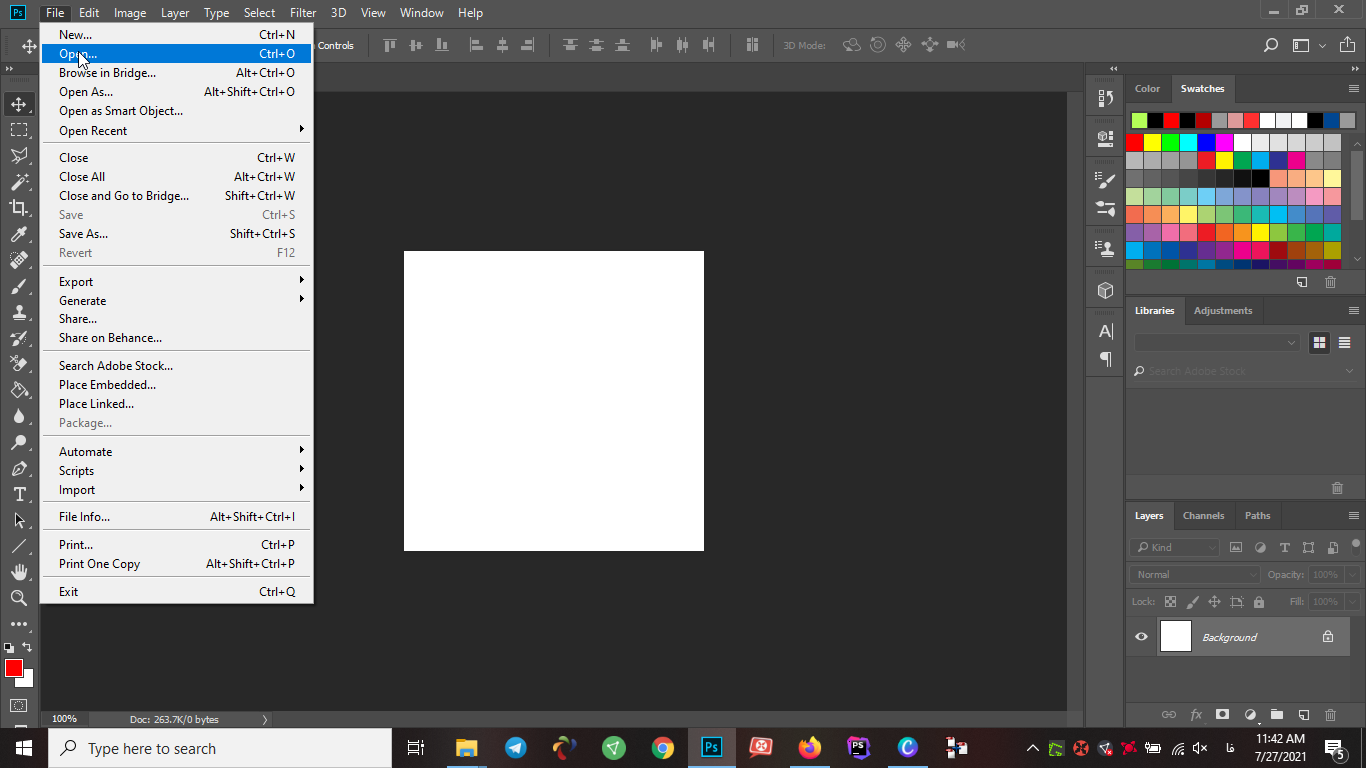
Task: Choose Save As... from File menu
Action: (177, 233)
